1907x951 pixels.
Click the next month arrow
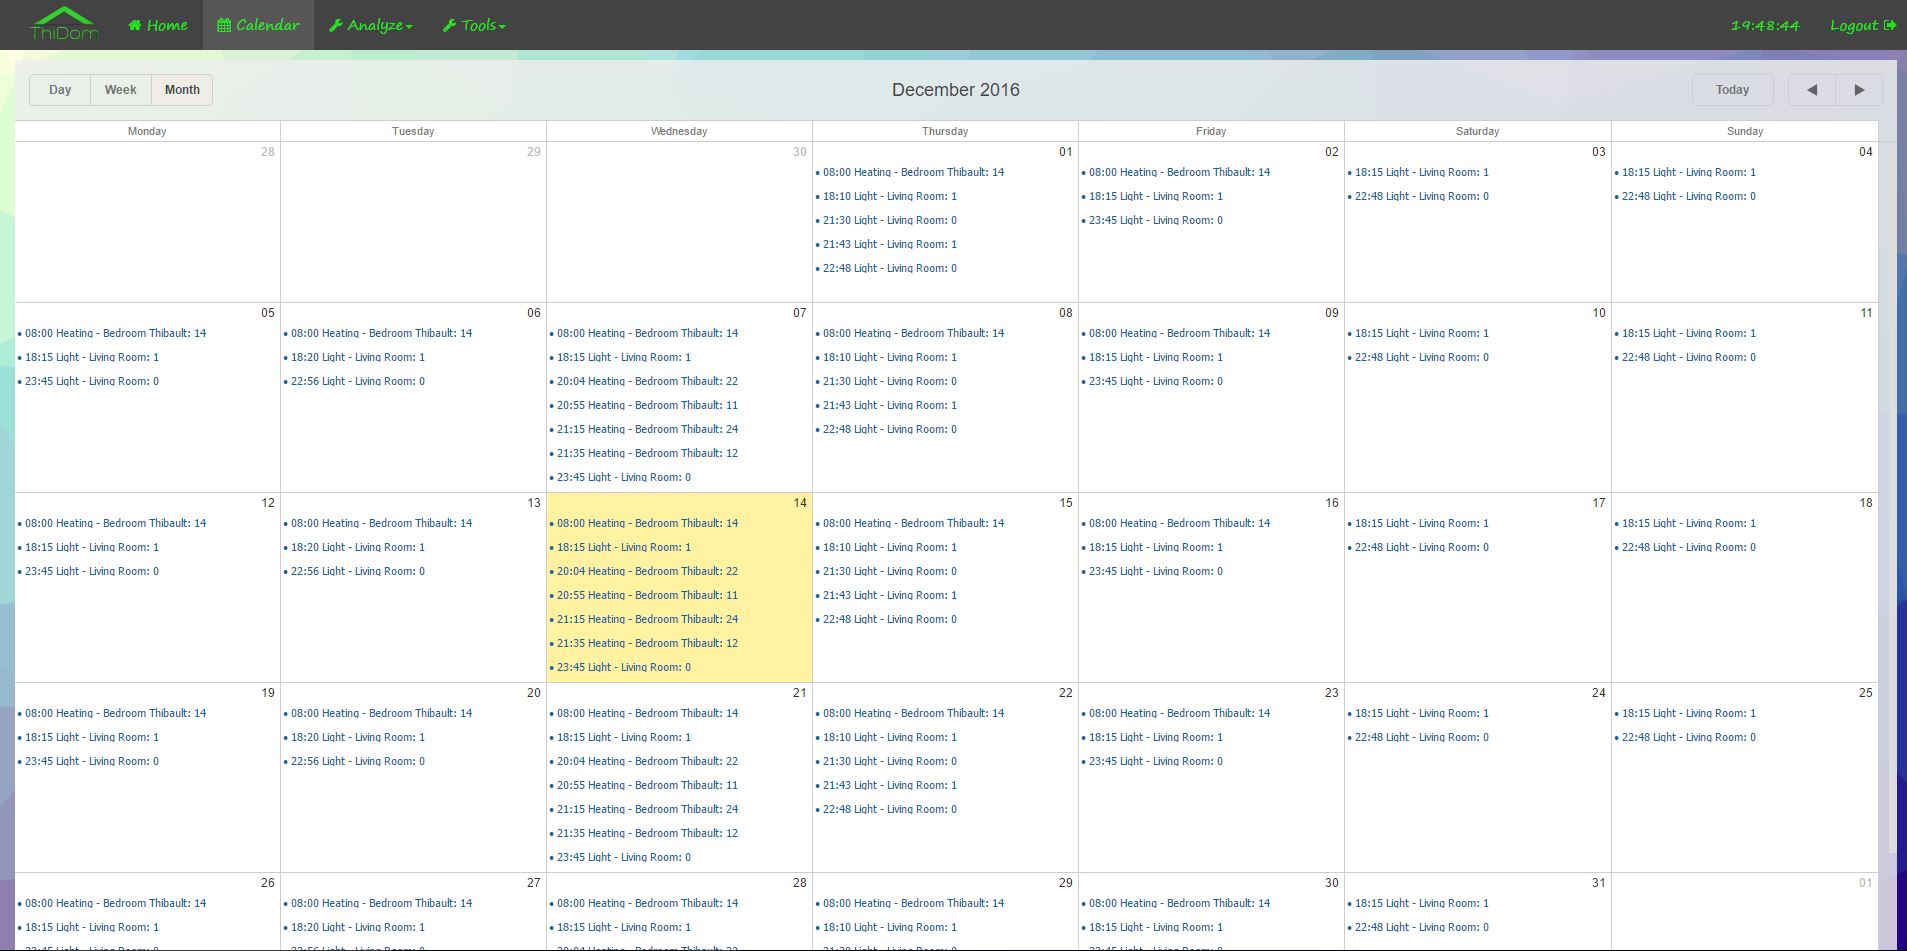1860,89
